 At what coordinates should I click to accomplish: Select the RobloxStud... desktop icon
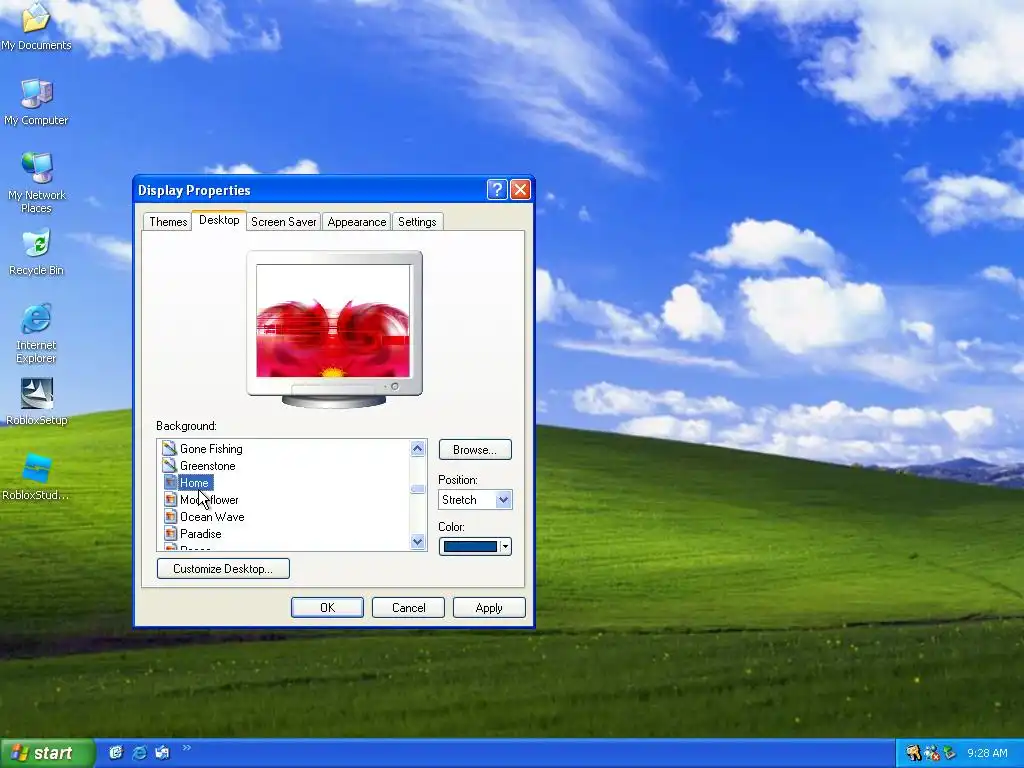36,477
